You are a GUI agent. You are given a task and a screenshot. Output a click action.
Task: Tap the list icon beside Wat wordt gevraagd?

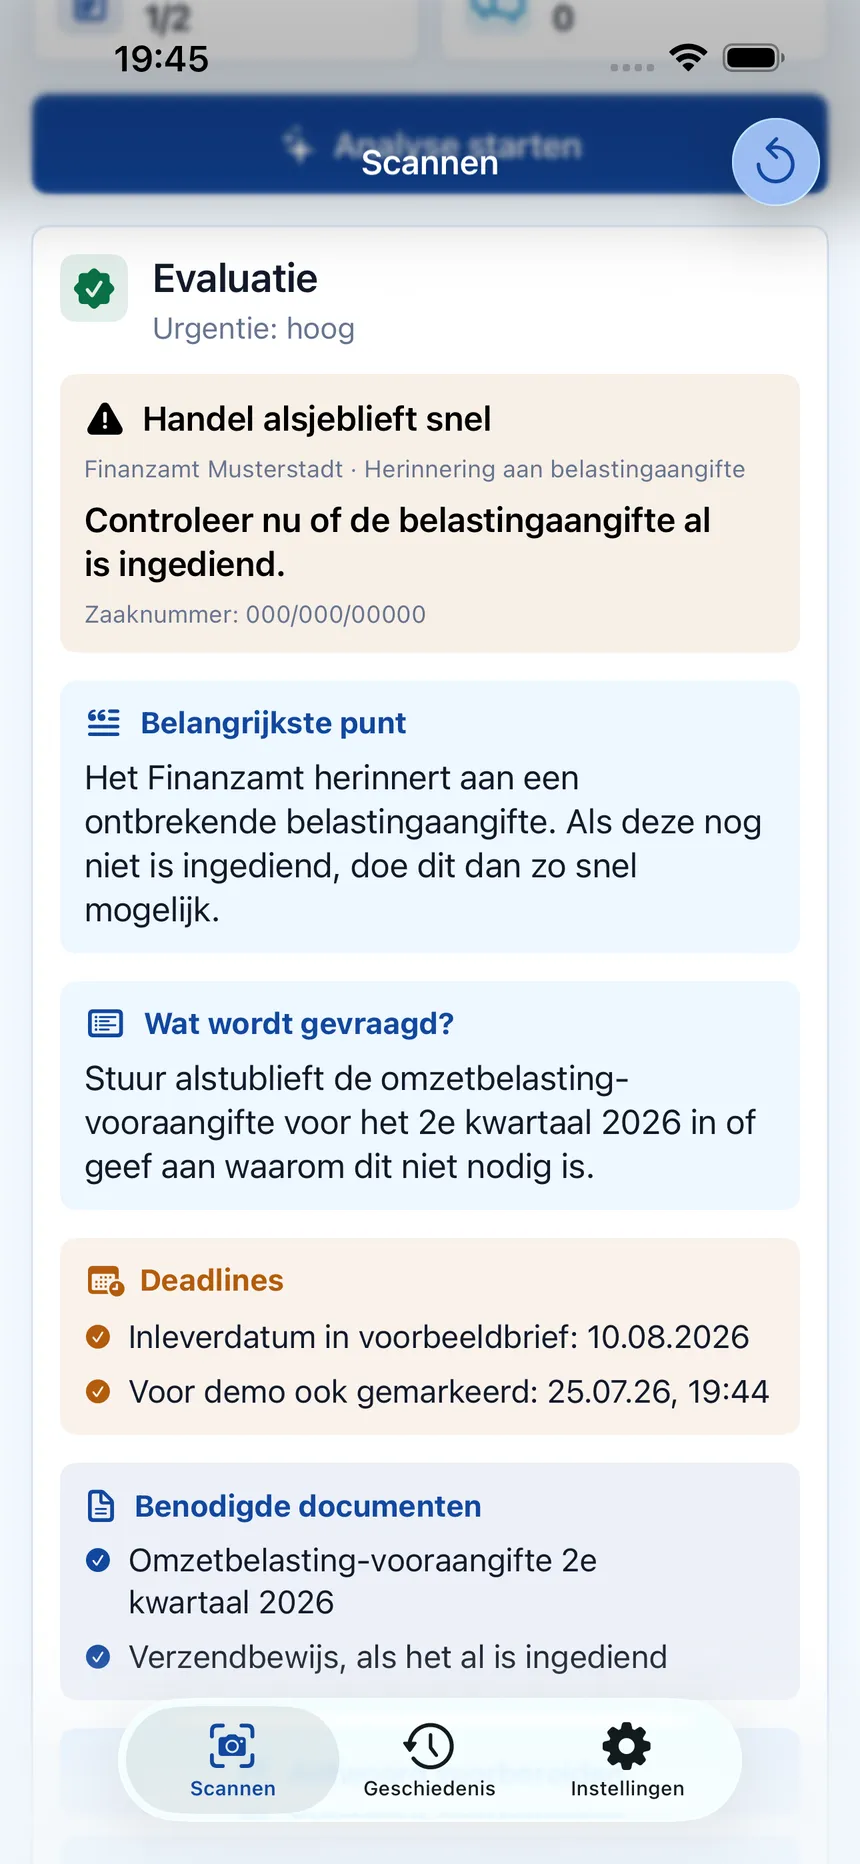coord(105,1023)
